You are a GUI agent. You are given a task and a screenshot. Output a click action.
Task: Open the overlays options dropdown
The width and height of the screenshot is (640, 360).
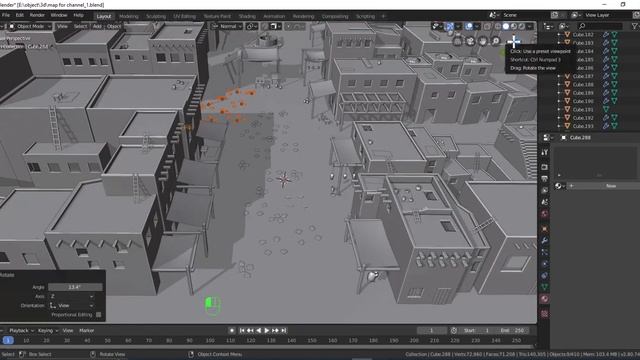476,26
